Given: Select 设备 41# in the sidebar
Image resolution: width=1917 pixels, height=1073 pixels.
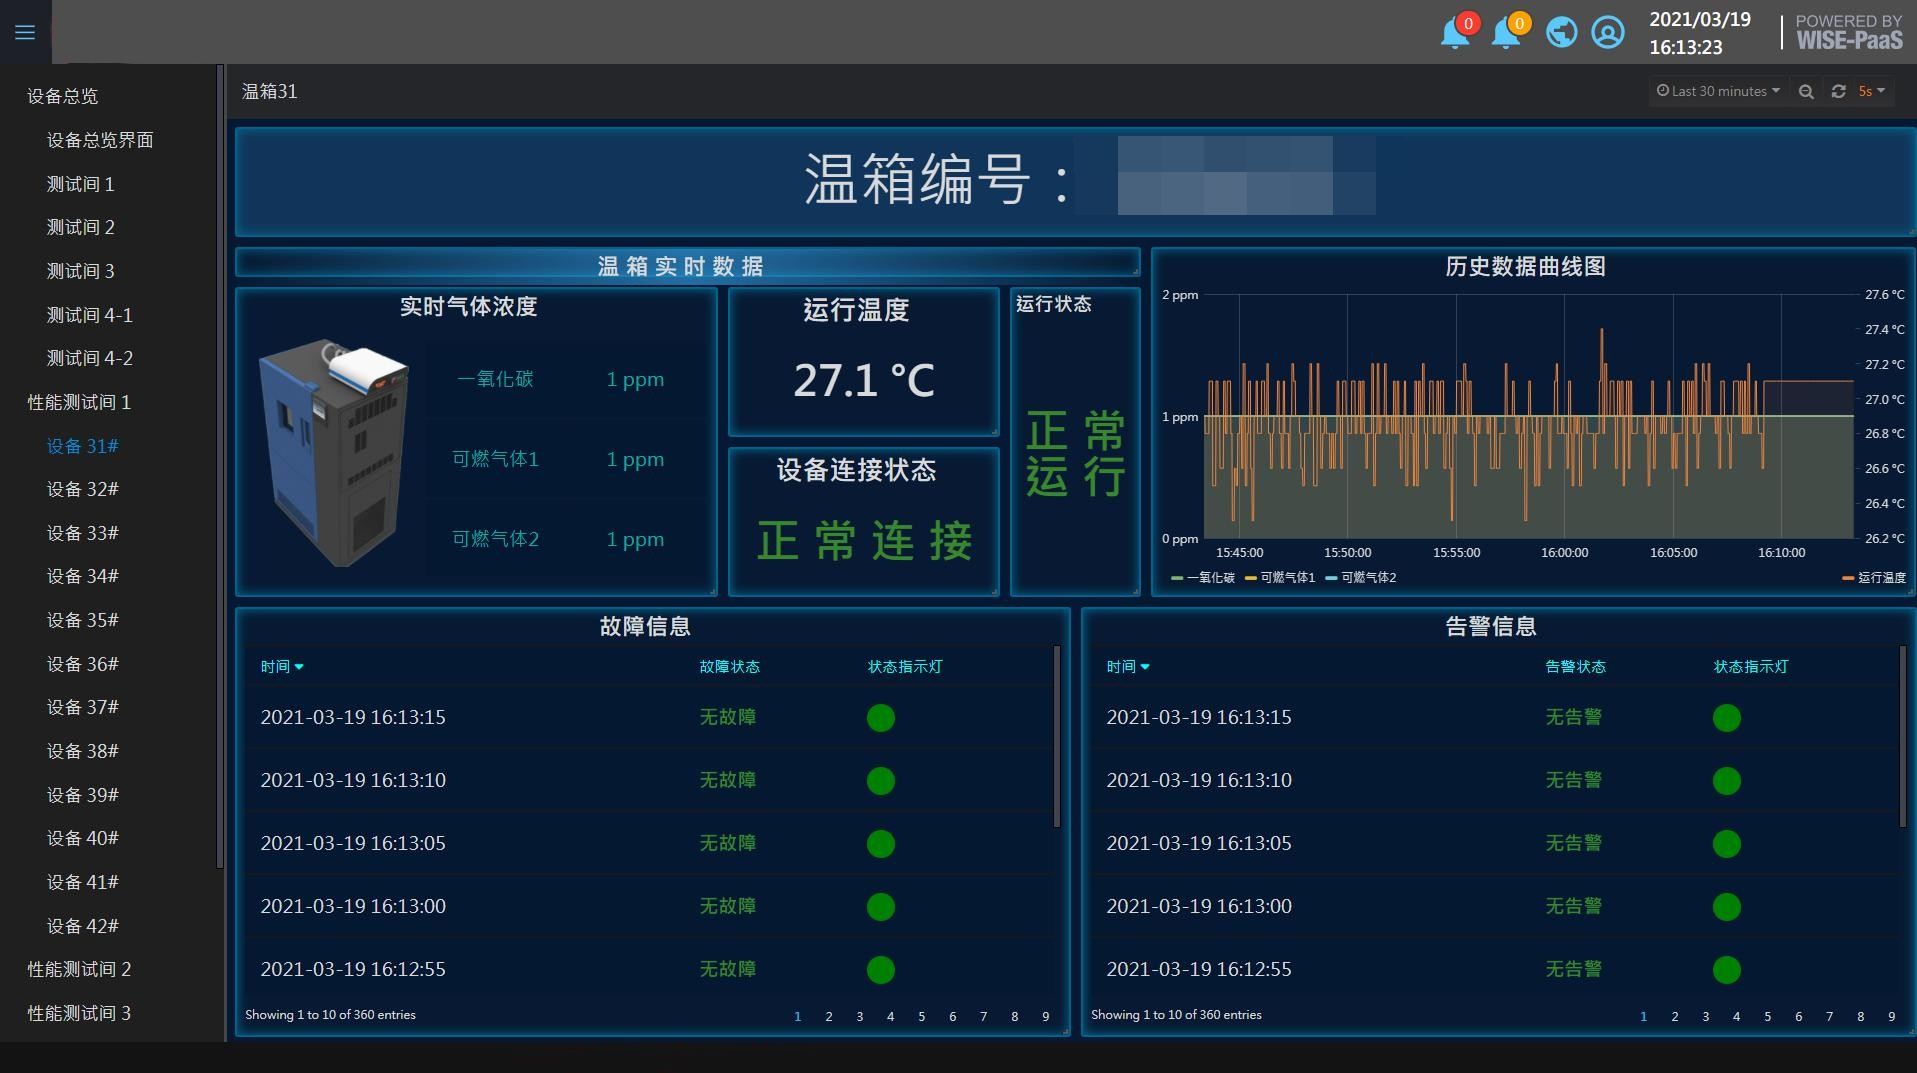Looking at the screenshot, I should 82,882.
